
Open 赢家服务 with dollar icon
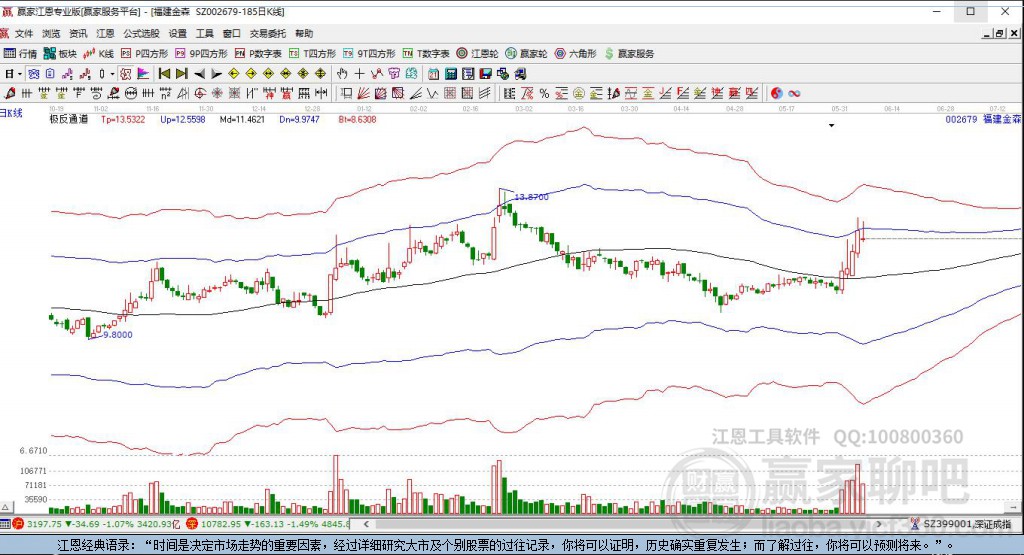click(629, 54)
